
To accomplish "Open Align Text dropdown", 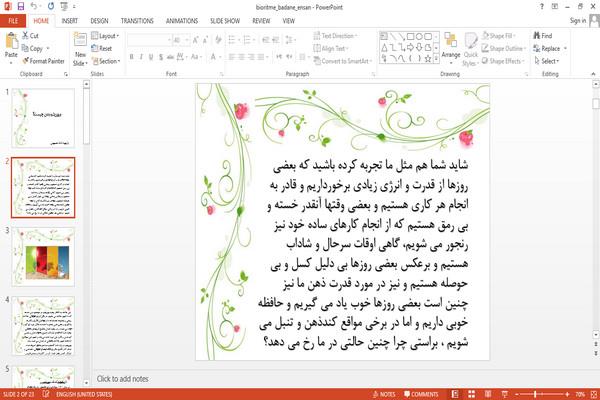I will (x=331, y=48).
